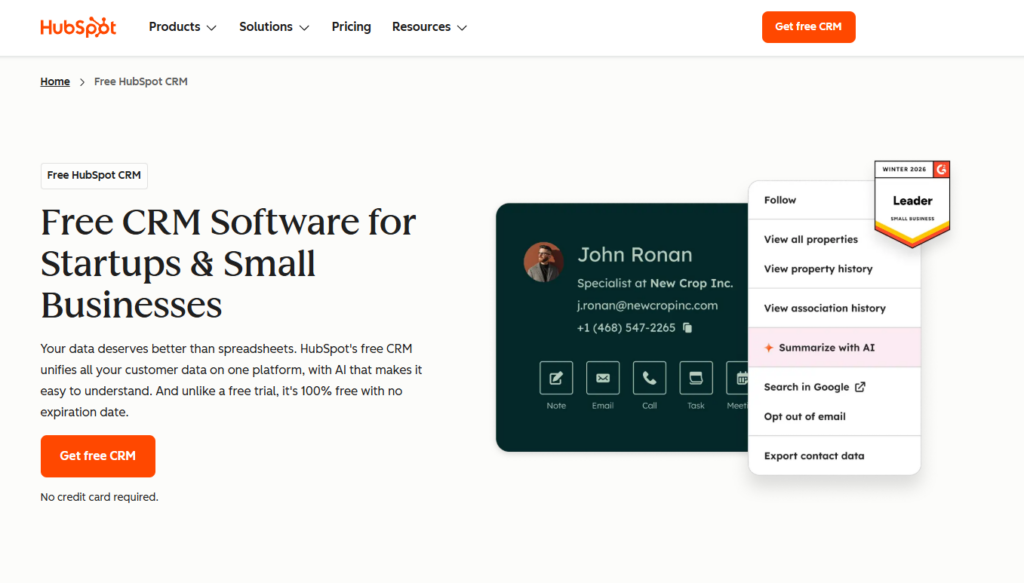Image resolution: width=1024 pixels, height=583 pixels.
Task: Click the Meeting calendar icon
Action: click(x=737, y=377)
